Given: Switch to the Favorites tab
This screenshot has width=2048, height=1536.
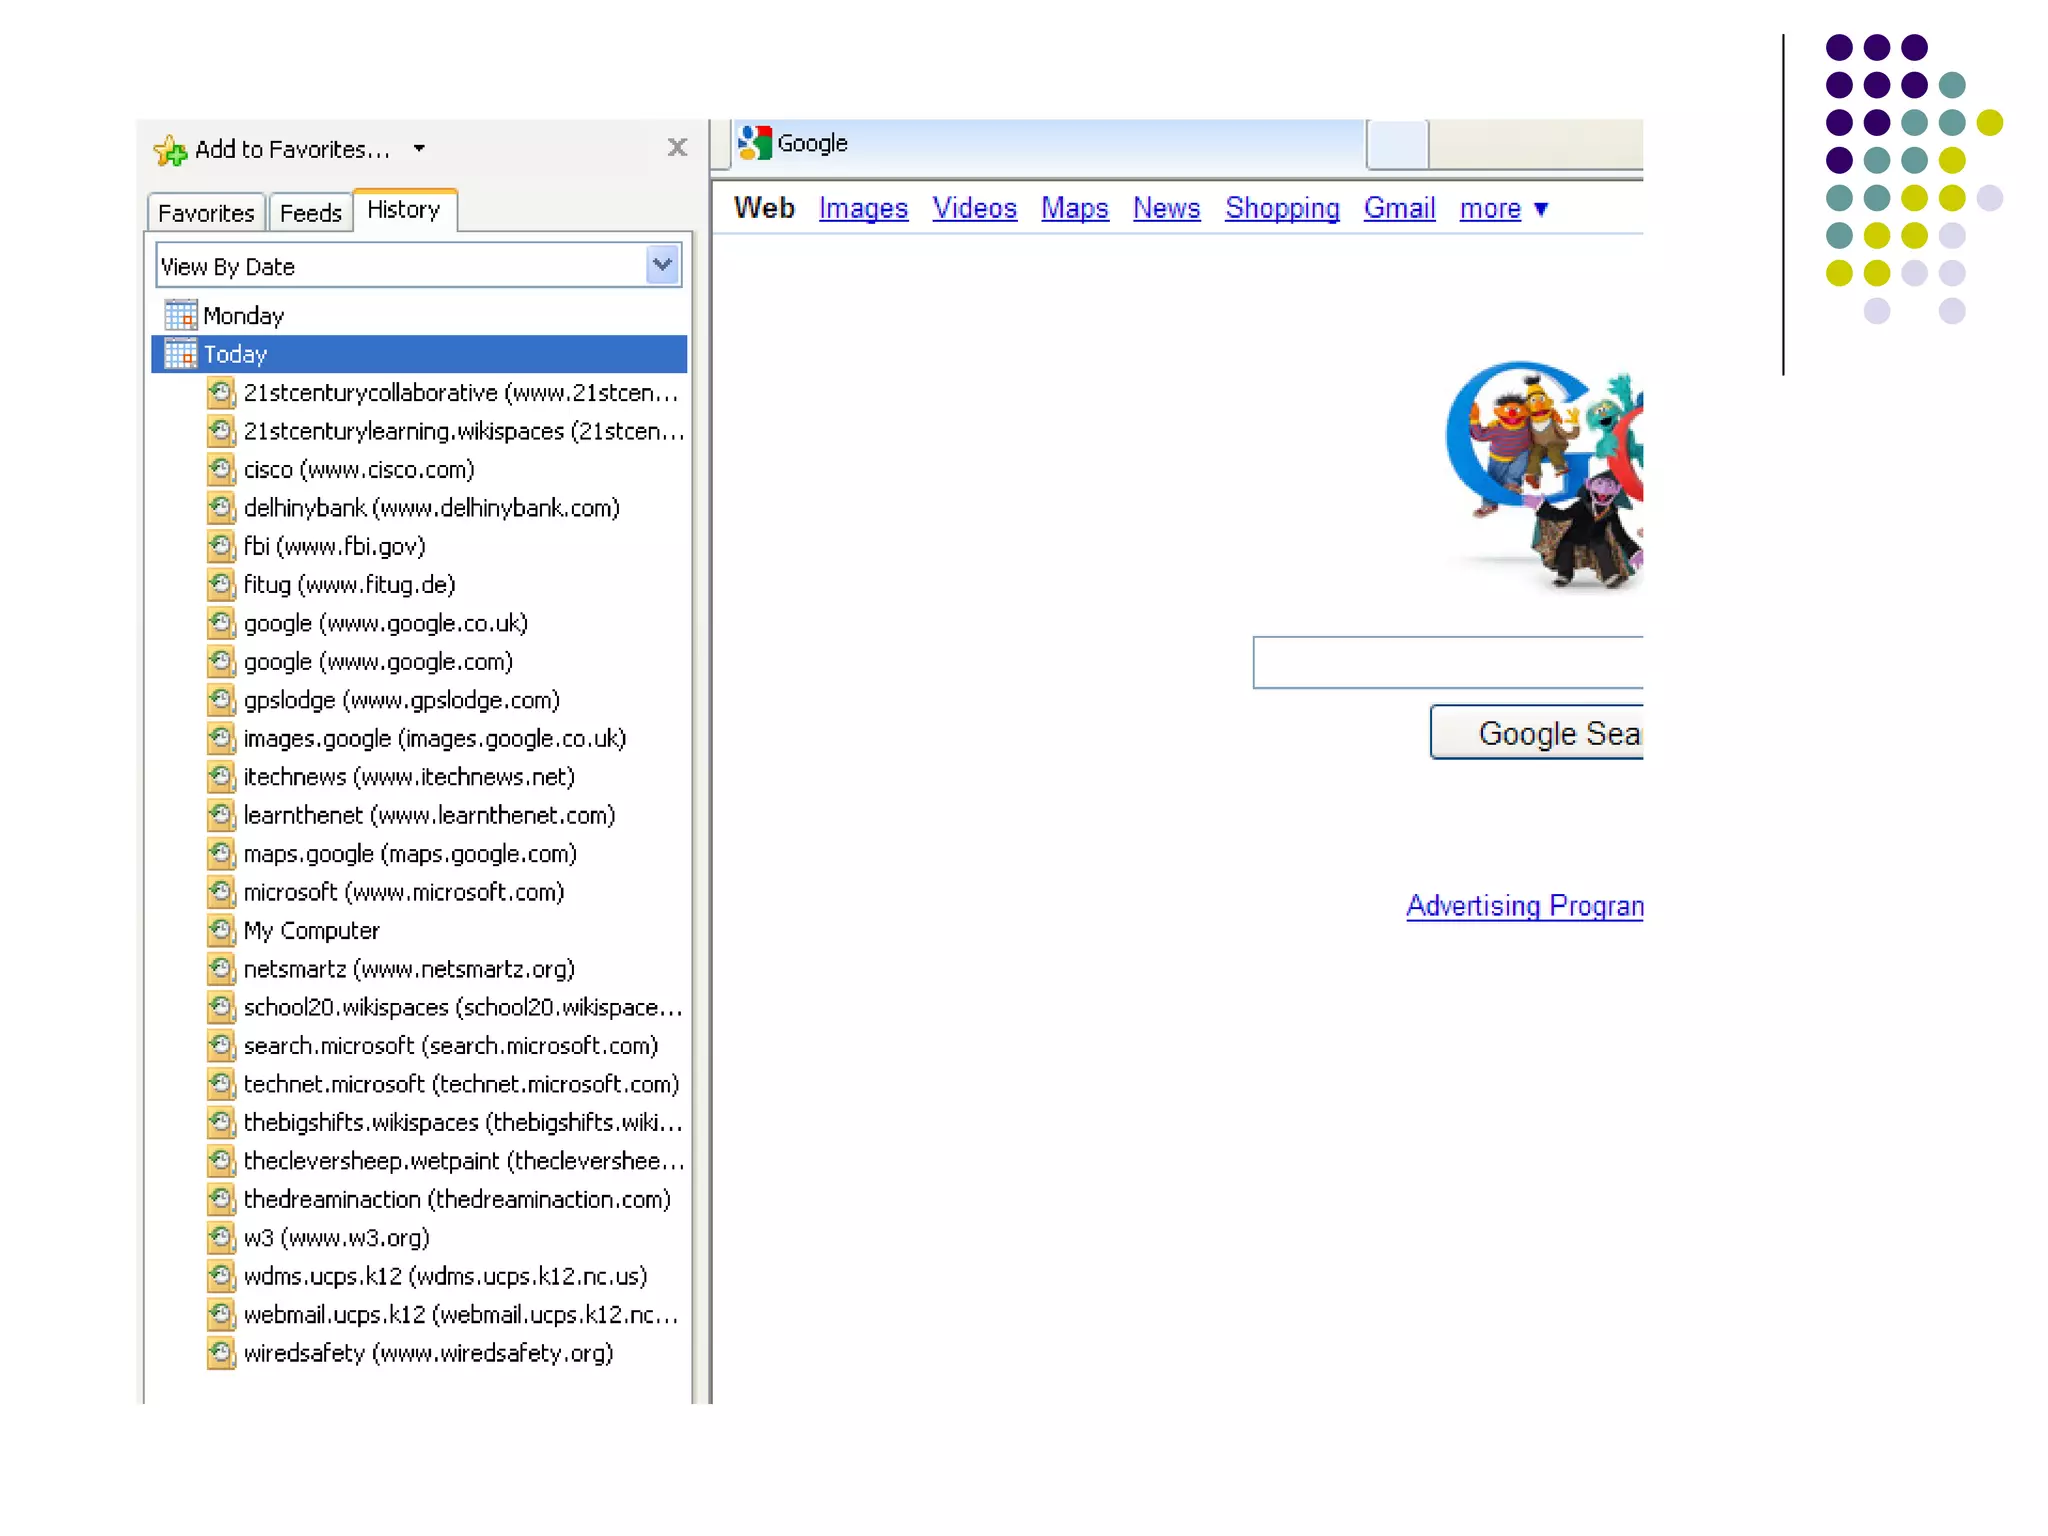Looking at the screenshot, I should tap(206, 213).
